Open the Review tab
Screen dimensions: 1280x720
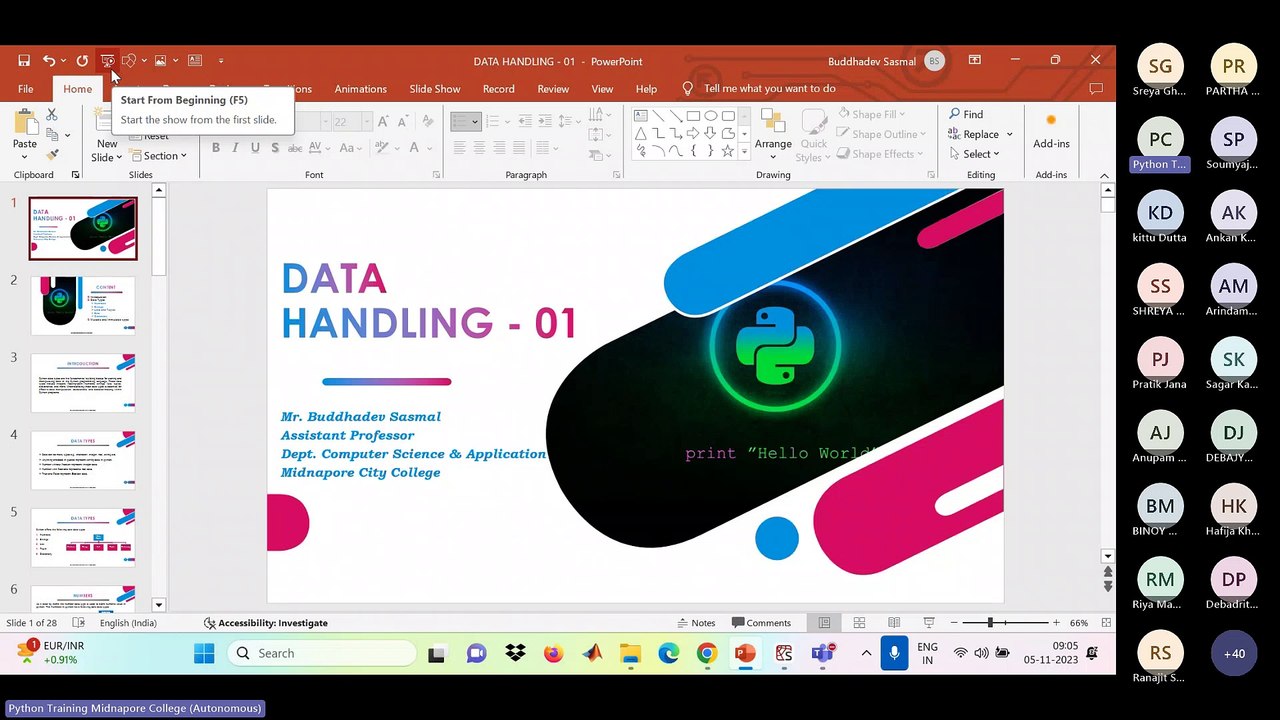tap(553, 89)
